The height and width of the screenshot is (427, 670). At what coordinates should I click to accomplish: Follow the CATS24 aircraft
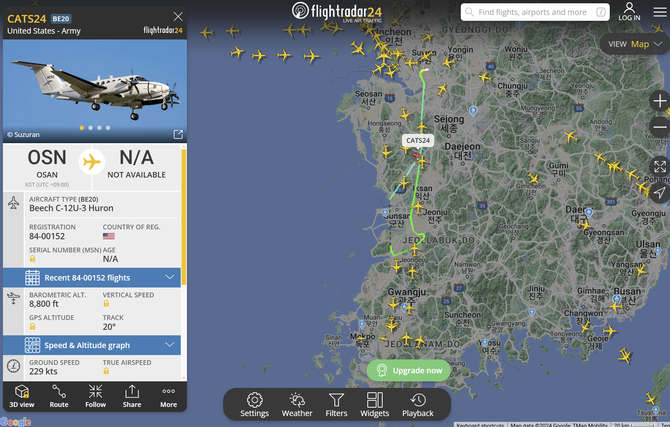[x=96, y=395]
